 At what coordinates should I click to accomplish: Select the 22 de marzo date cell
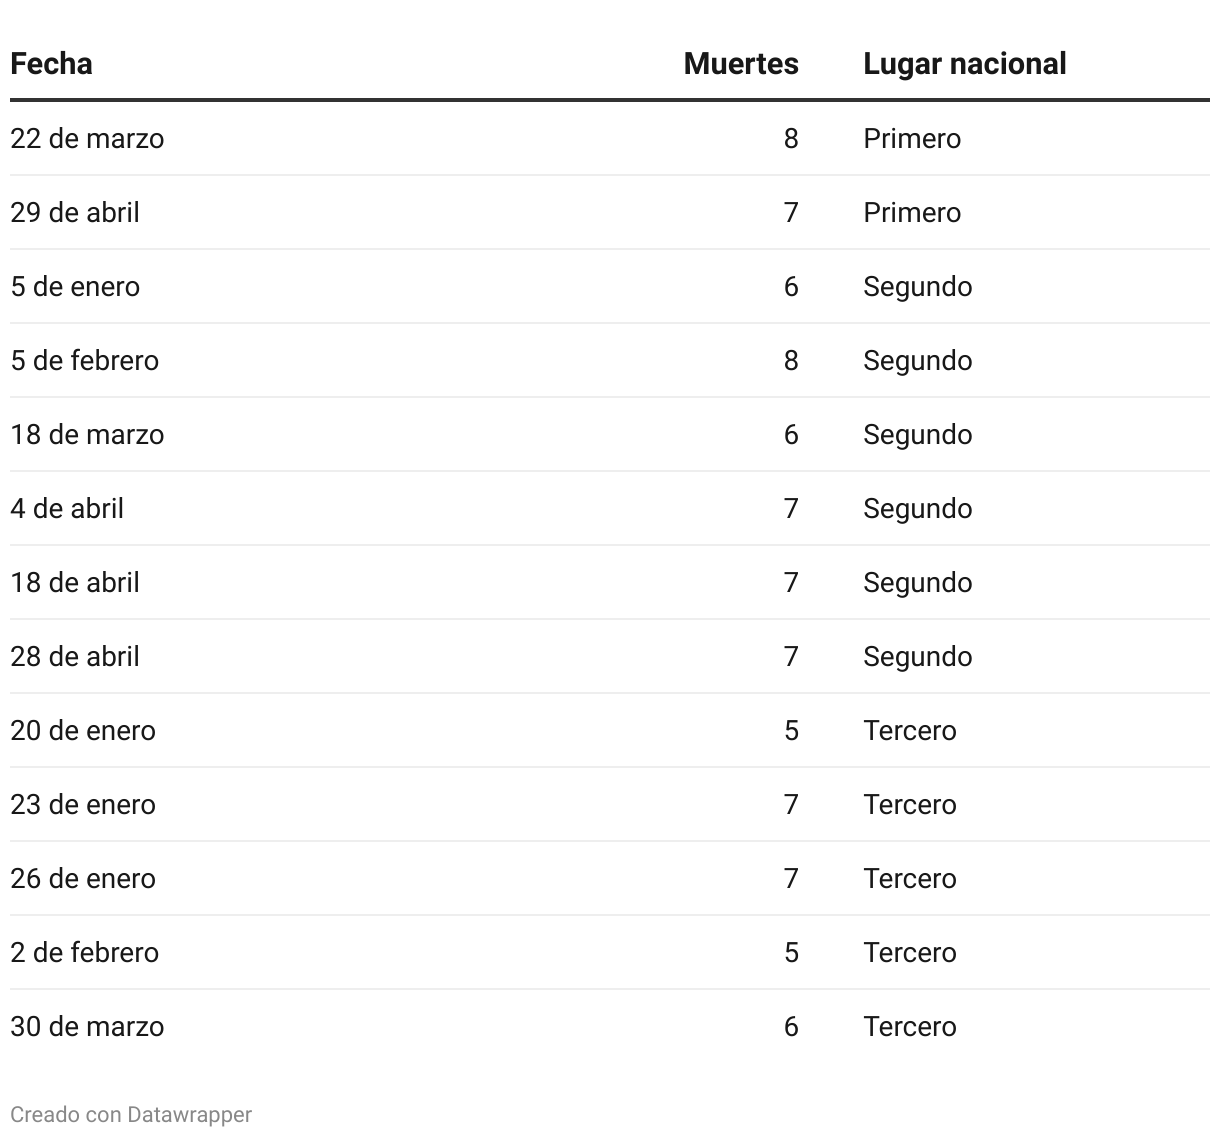pyautogui.click(x=87, y=138)
